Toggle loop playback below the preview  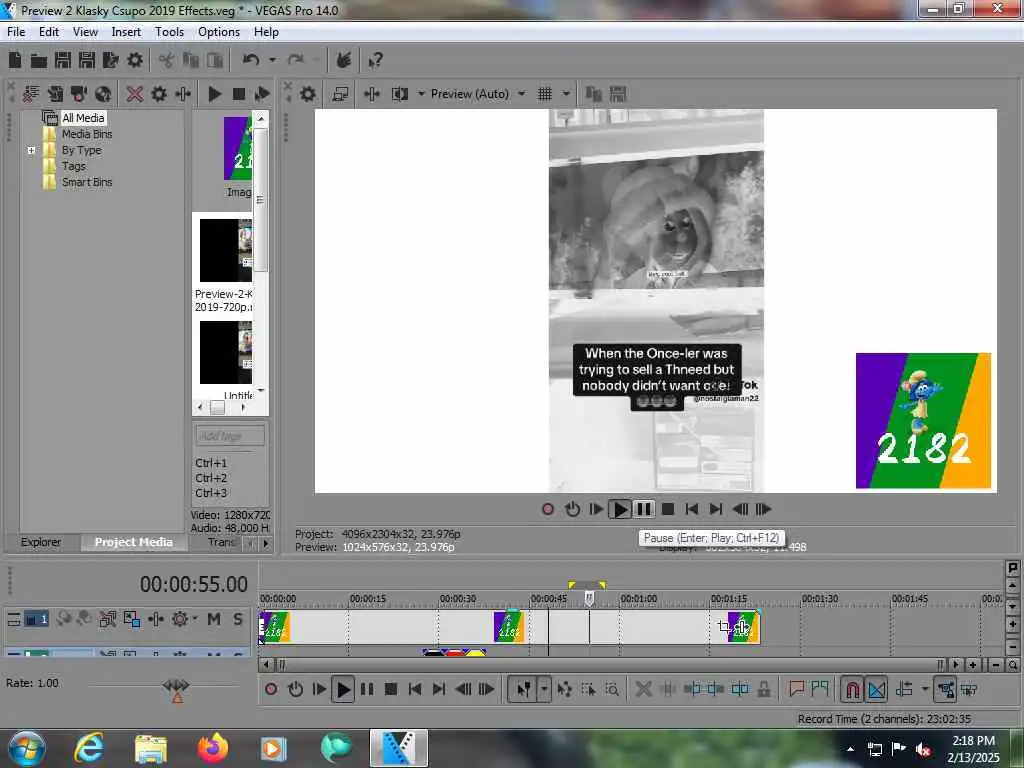[x=572, y=509]
